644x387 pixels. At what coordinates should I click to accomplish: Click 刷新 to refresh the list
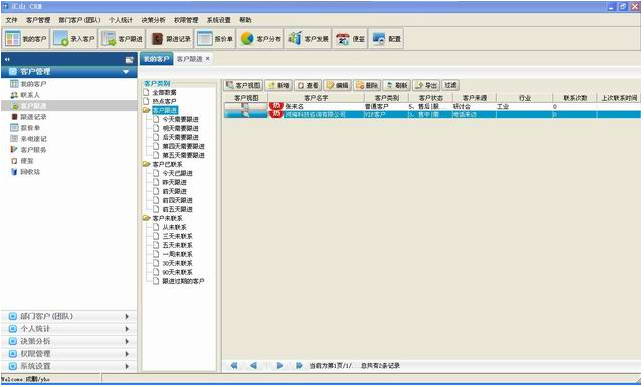click(396, 85)
